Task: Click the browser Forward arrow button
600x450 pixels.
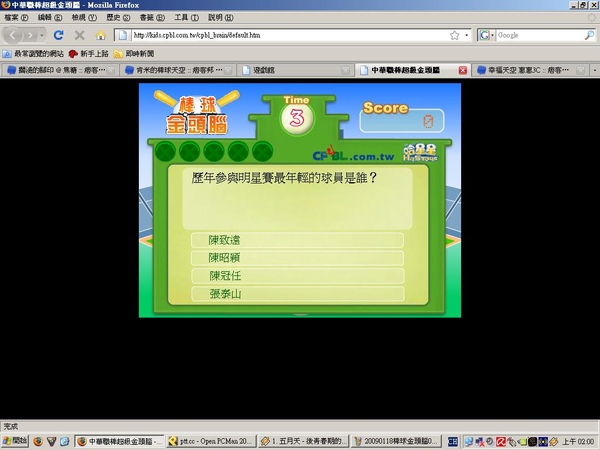Action: coord(30,36)
